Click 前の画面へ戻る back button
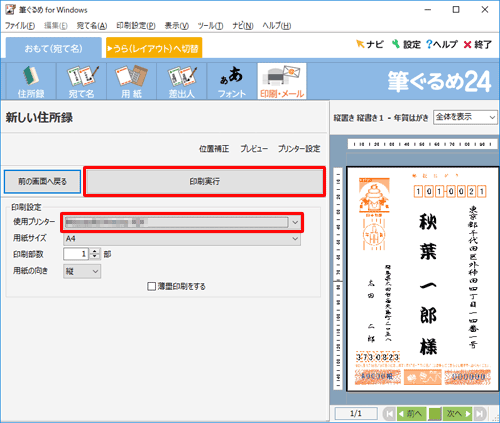 (42, 182)
